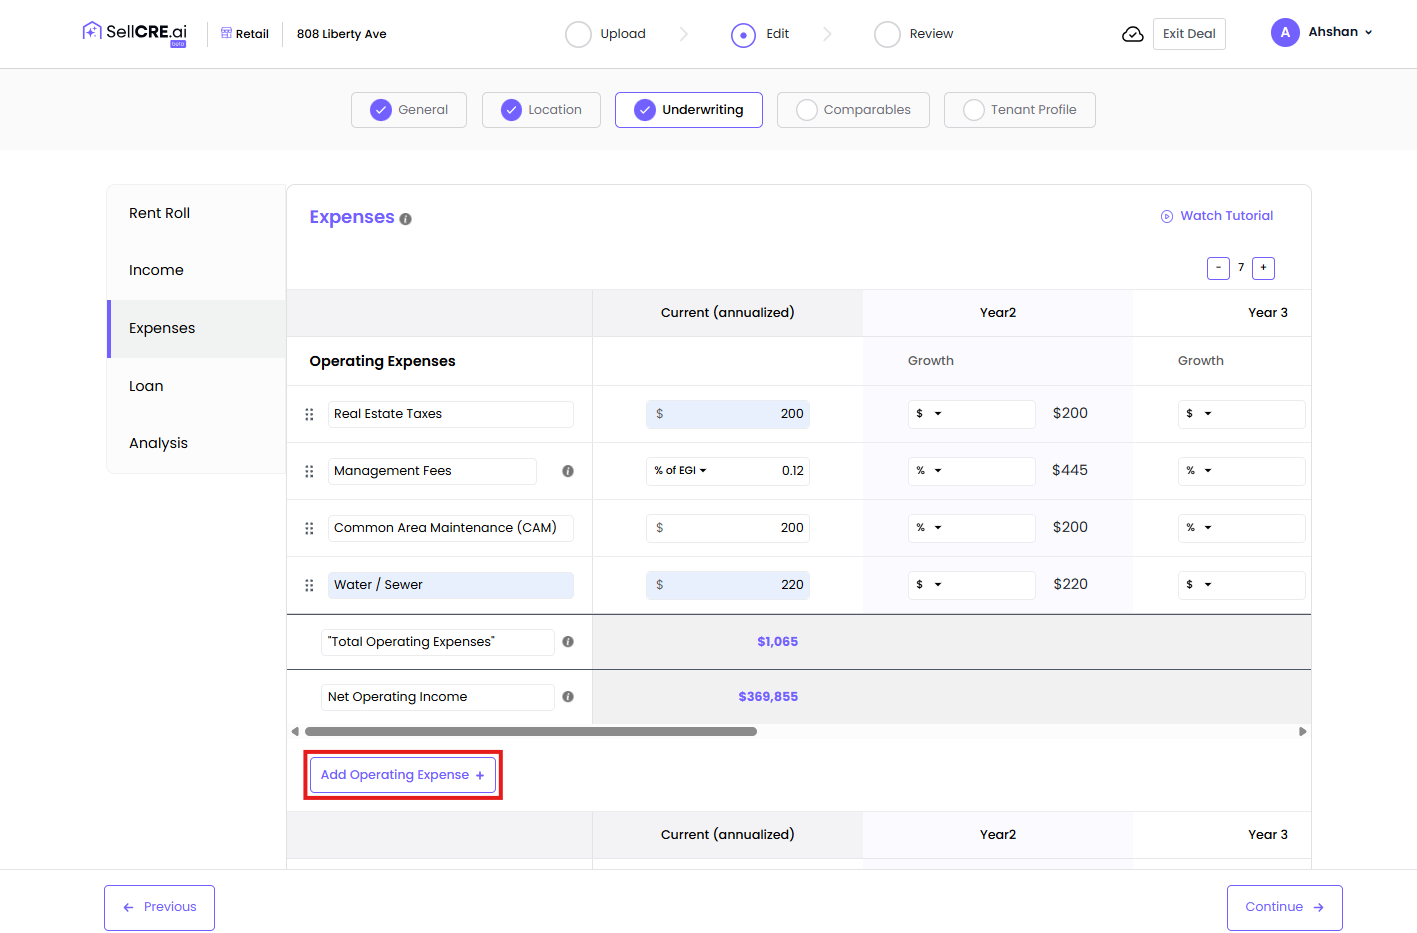The height and width of the screenshot is (933, 1417).
Task: Click drag handle for Real Estate Taxes
Action: [x=309, y=414]
